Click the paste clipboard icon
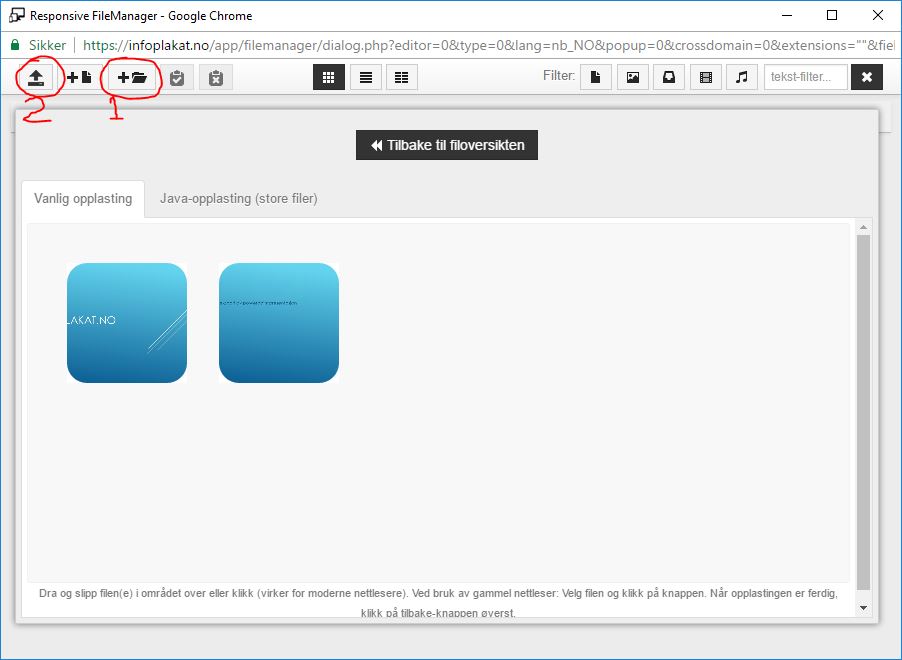Screen dimensions: 902x660 [x=177, y=77]
